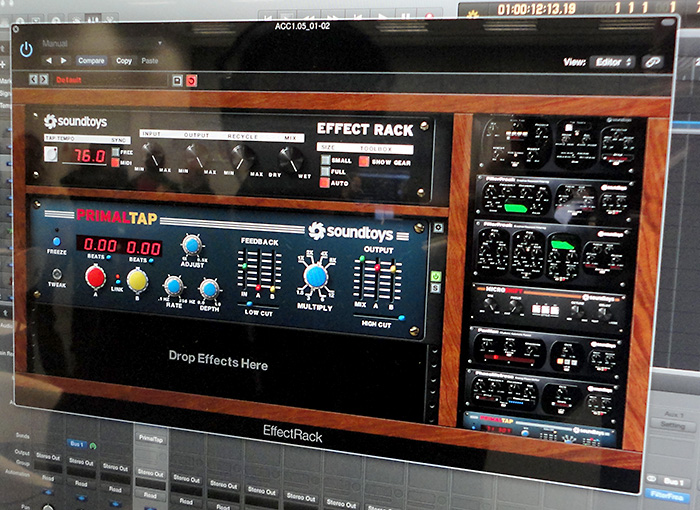Enable the FREE sync mode button
This screenshot has width=700, height=510.
(x=115, y=152)
